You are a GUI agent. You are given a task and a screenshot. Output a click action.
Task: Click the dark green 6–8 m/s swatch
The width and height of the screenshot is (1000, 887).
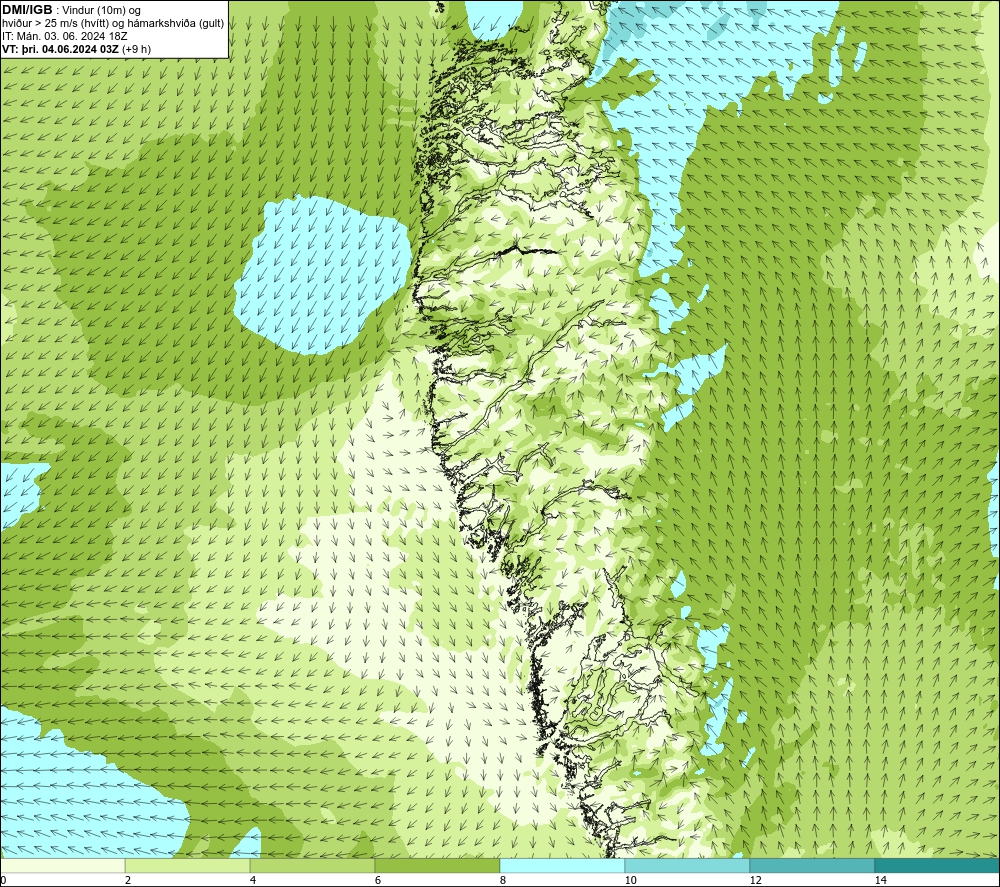(x=438, y=866)
